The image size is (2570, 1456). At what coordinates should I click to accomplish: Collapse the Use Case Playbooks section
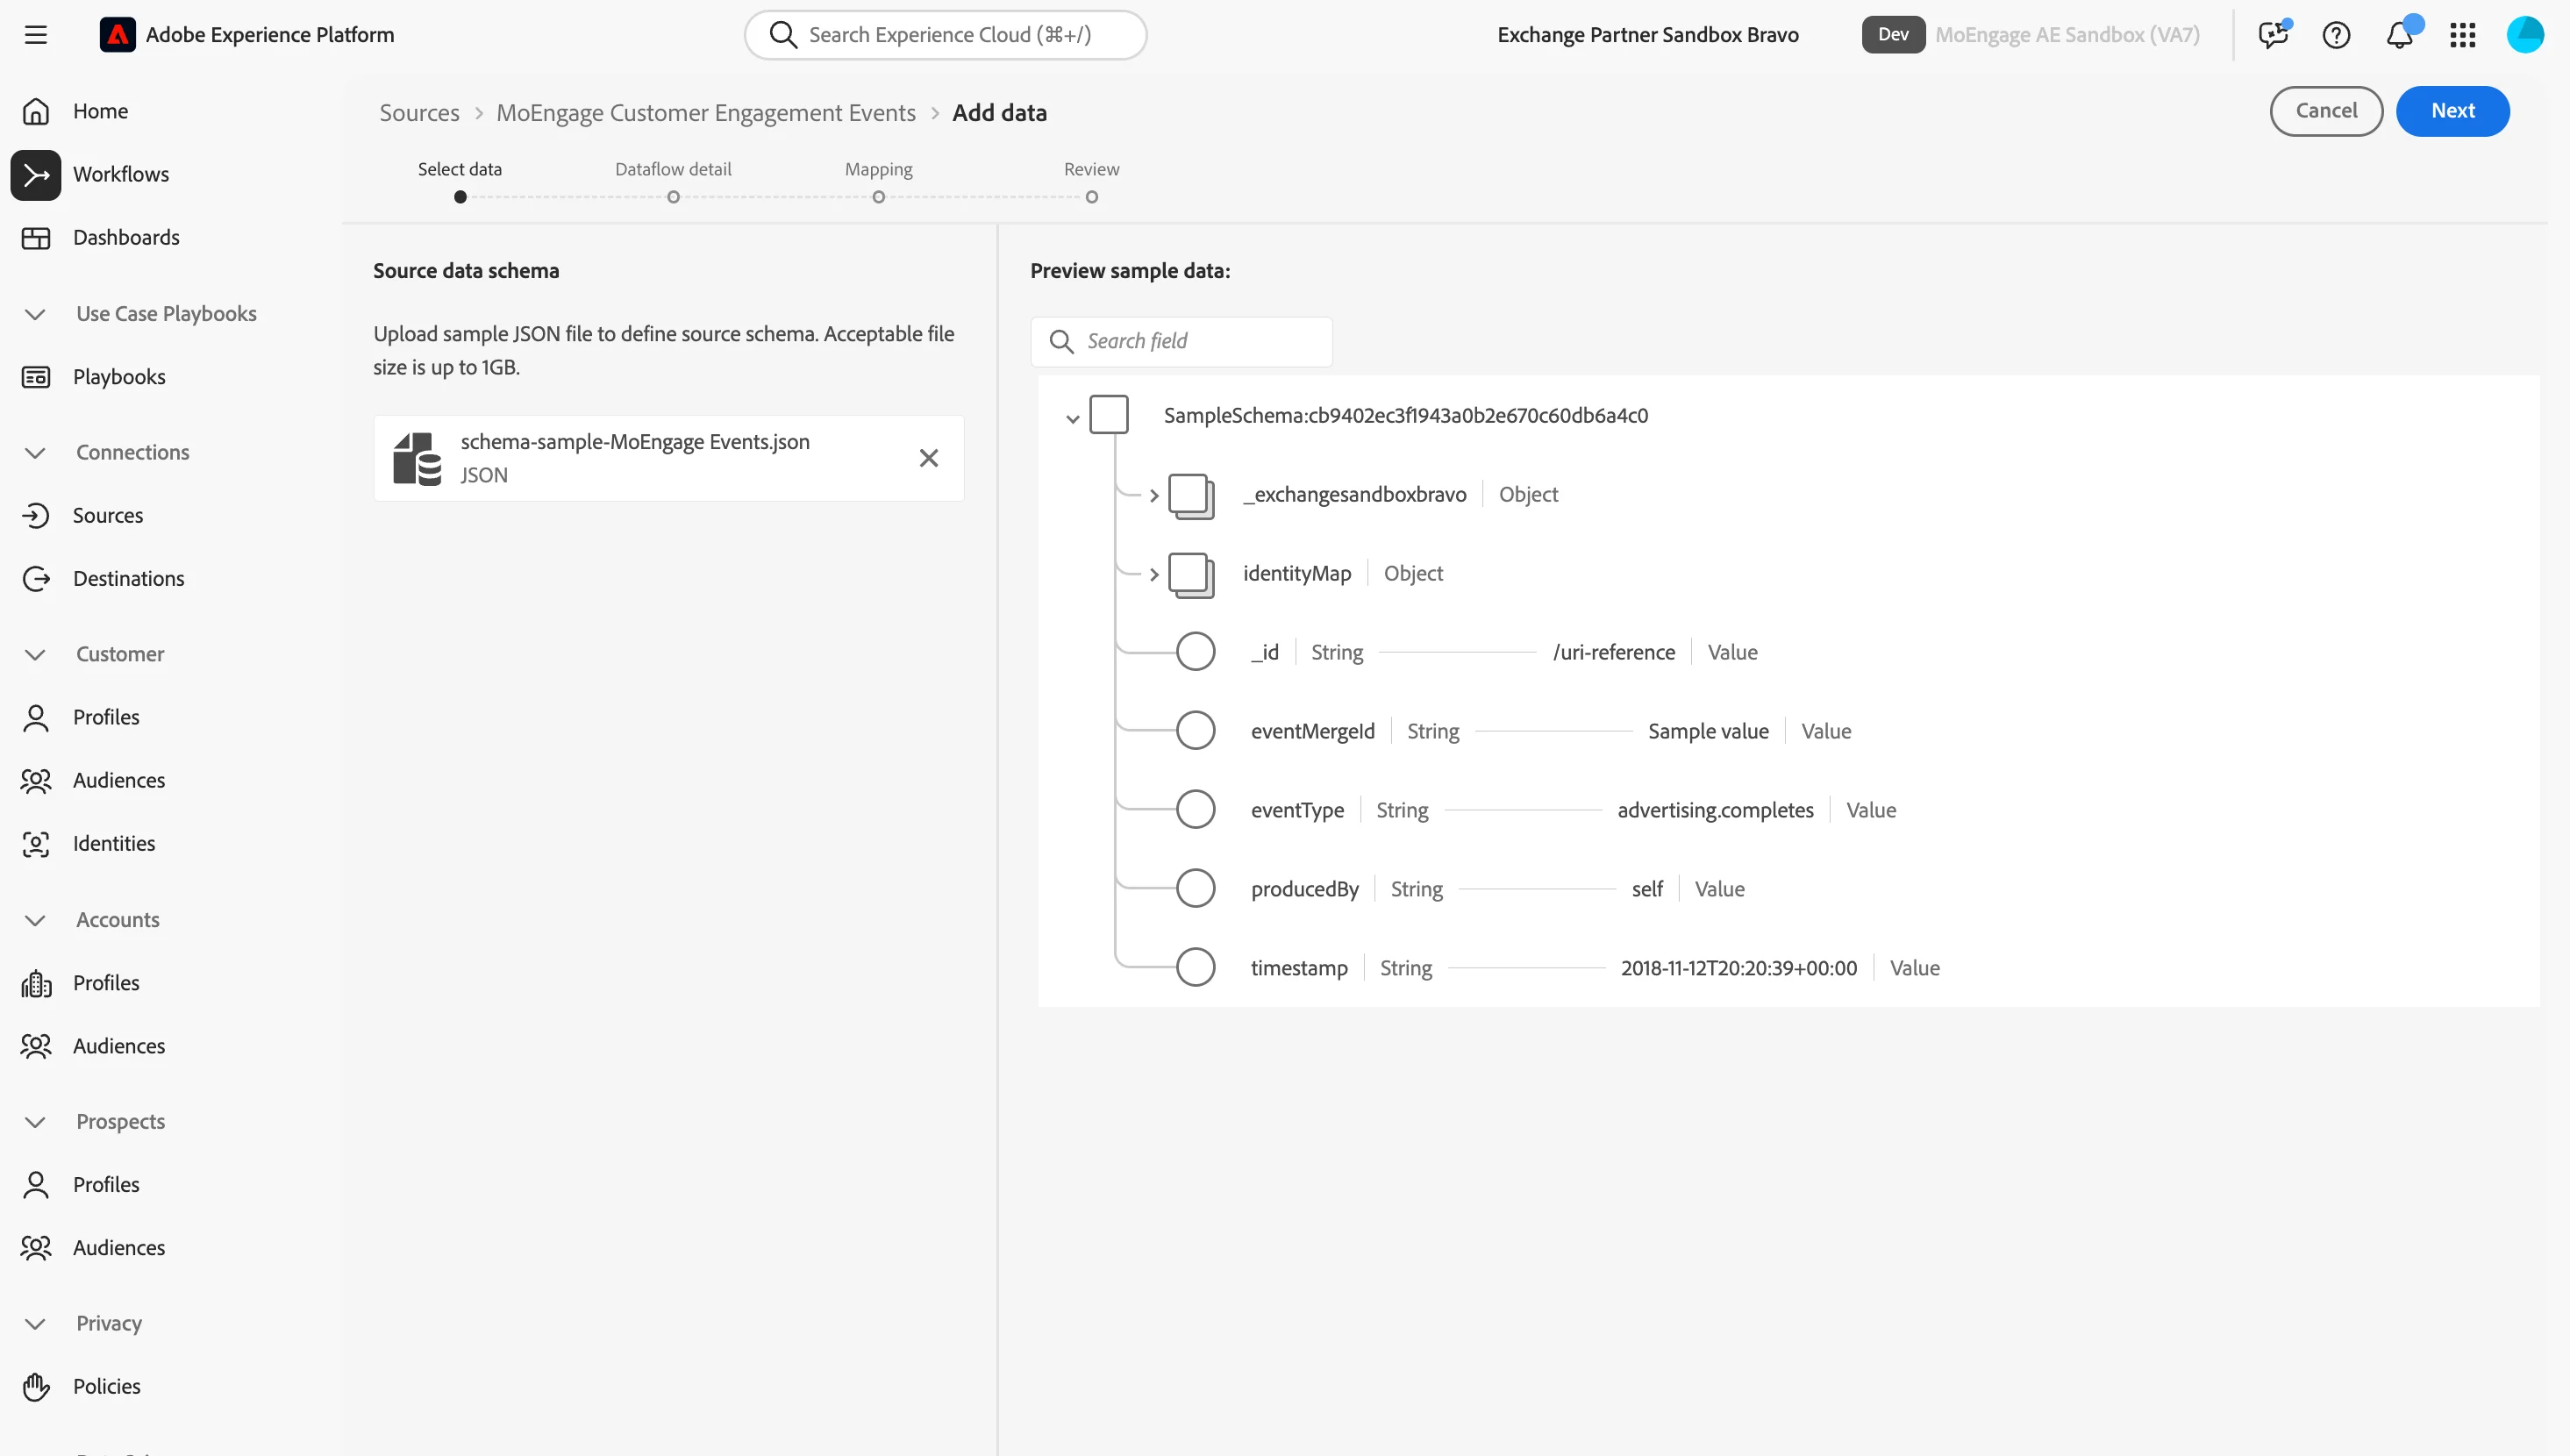point(36,315)
